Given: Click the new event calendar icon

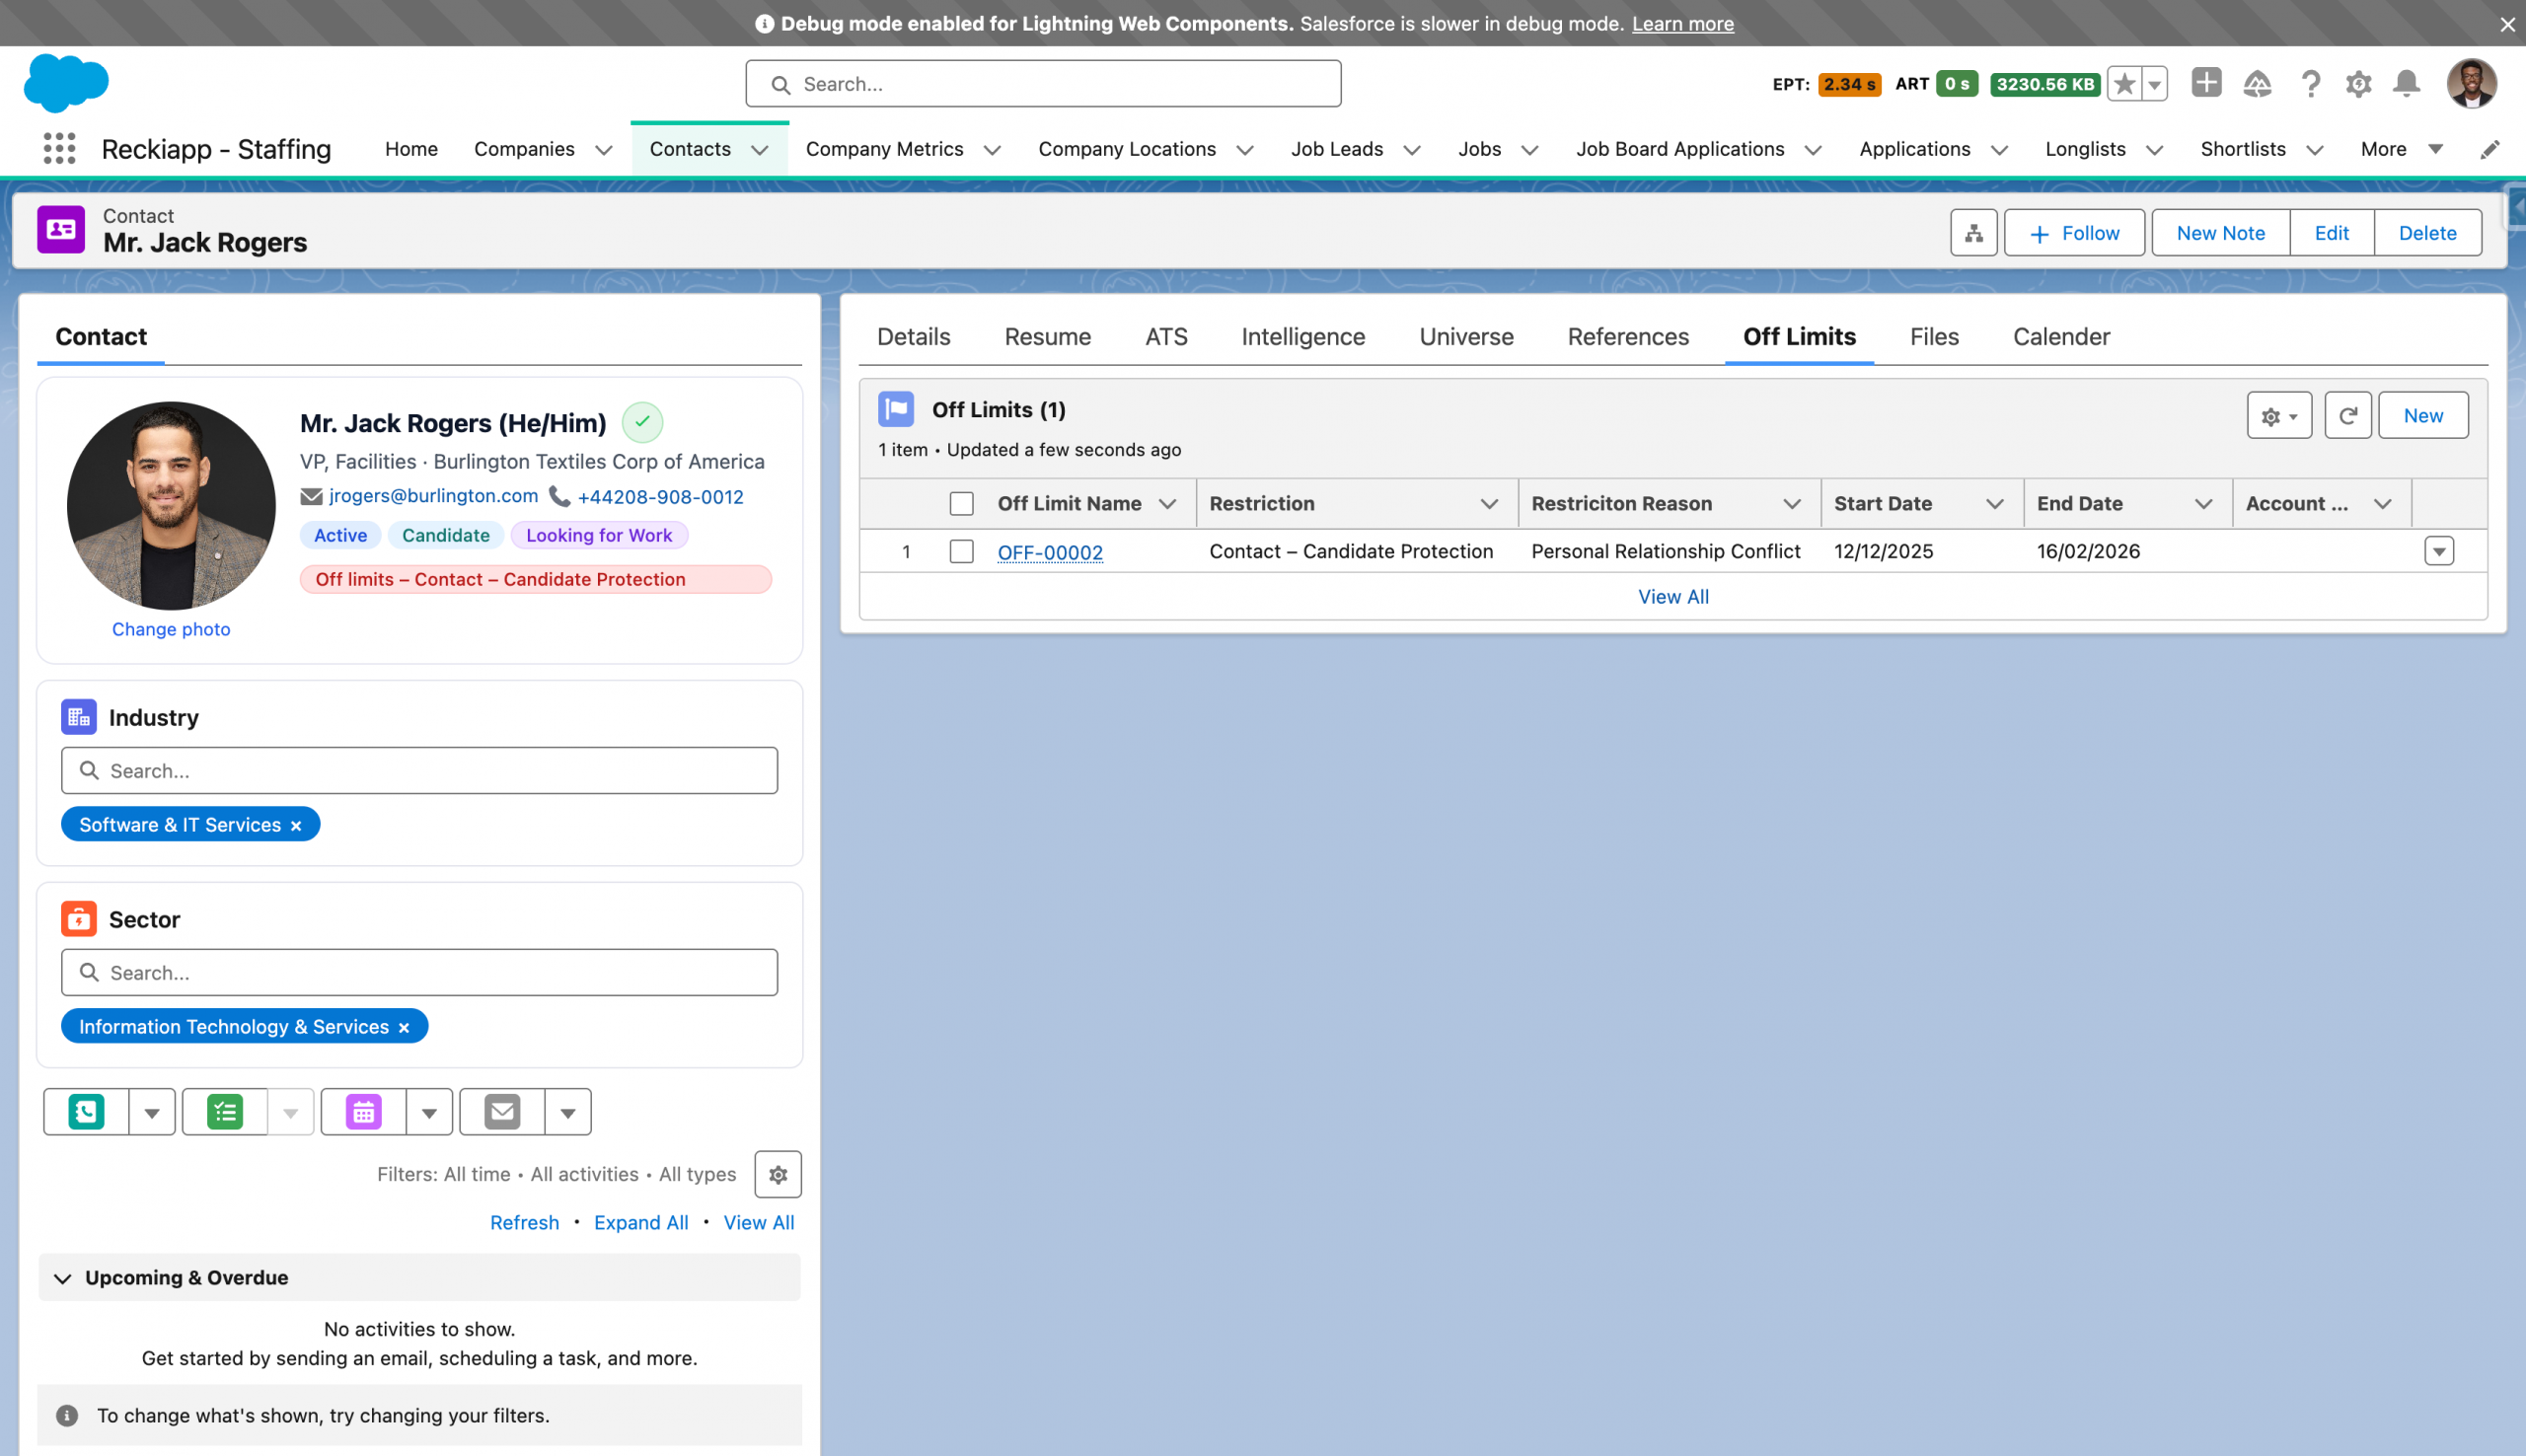Looking at the screenshot, I should tap(364, 1112).
